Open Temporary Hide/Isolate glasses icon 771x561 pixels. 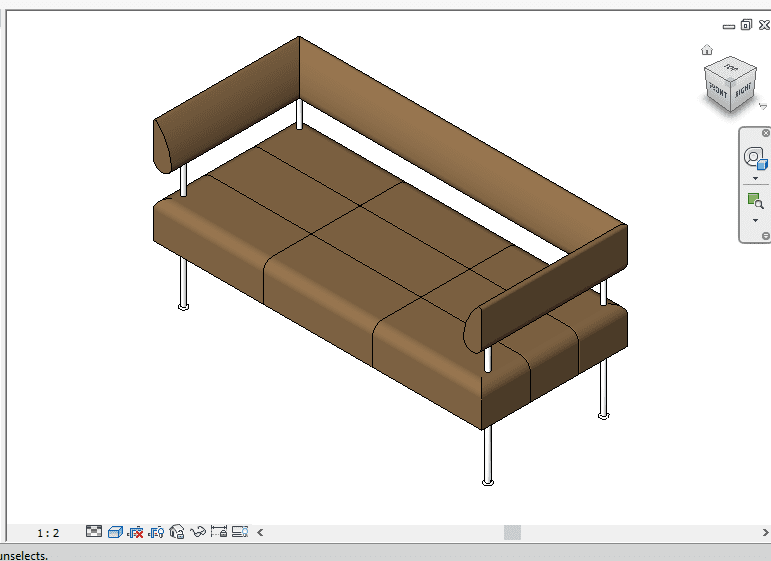[198, 532]
